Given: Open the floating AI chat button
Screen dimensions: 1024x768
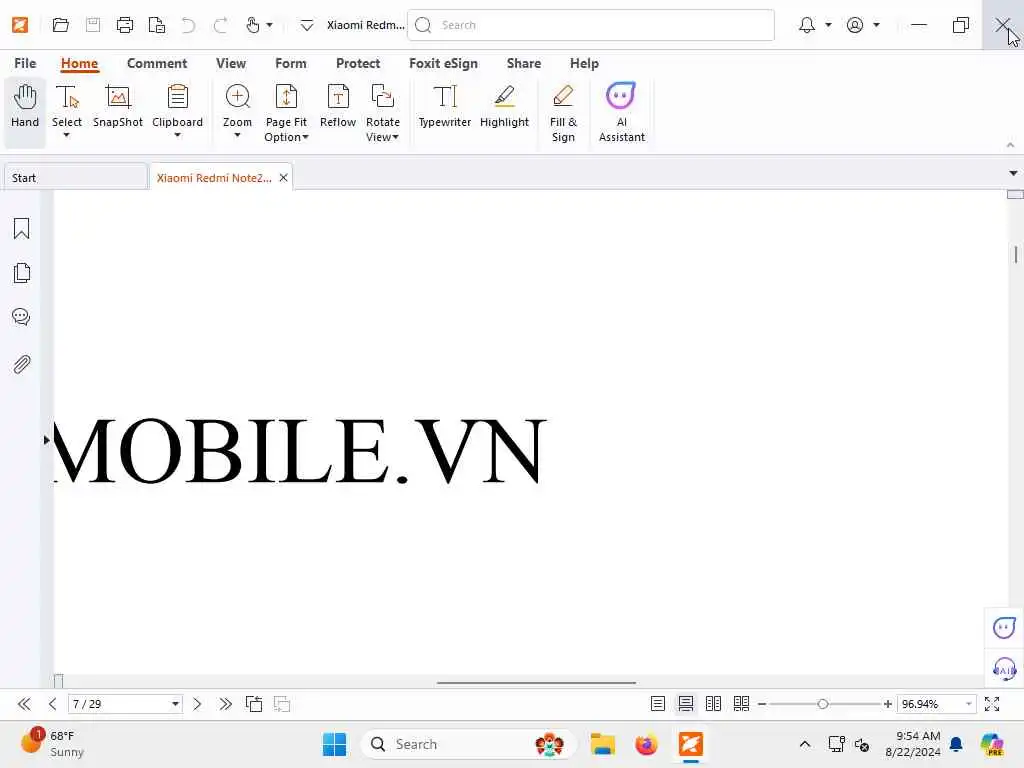Looking at the screenshot, I should 1004,628.
